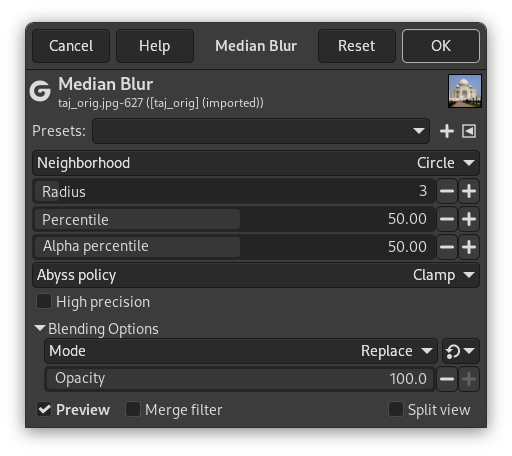This screenshot has height=456, width=512.
Task: Save current settings as named preset
Action: point(447,131)
